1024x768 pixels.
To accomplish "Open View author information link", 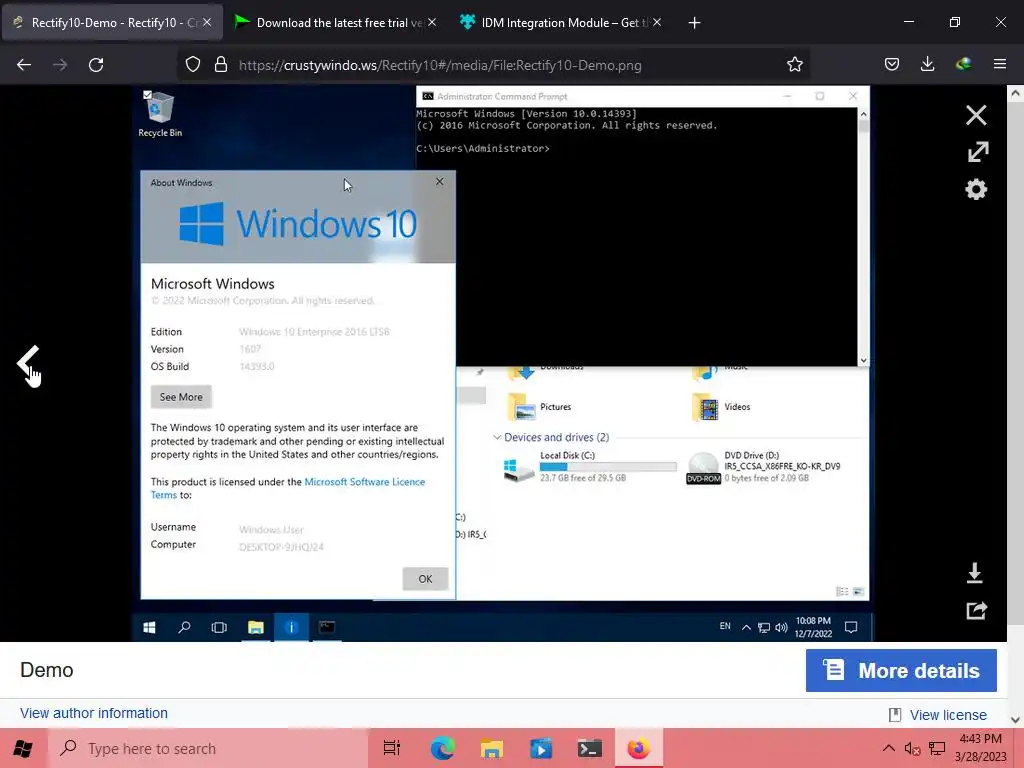I will click(x=94, y=713).
